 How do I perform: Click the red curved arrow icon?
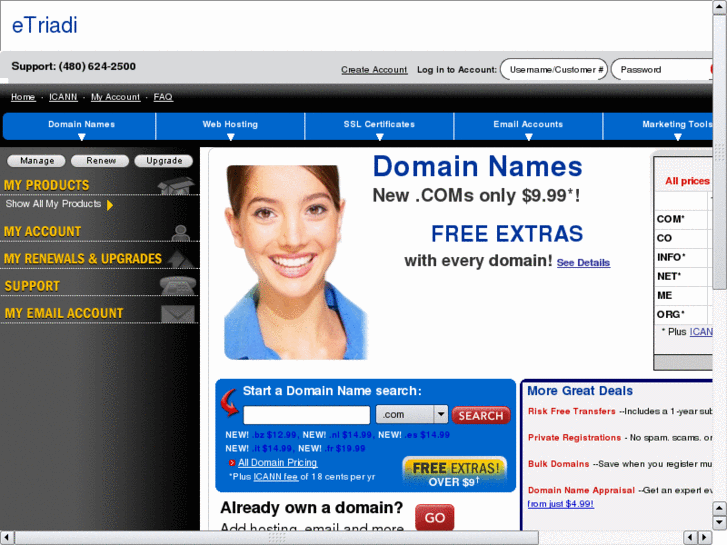coord(230,402)
